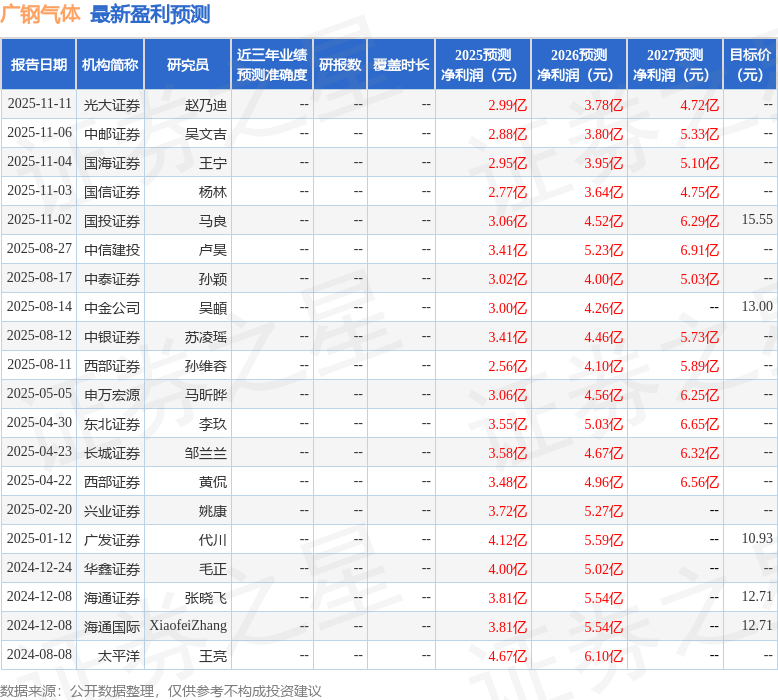The height and width of the screenshot is (700, 778).
Task: Select the date cell 2025-04-22
Action: [39, 481]
